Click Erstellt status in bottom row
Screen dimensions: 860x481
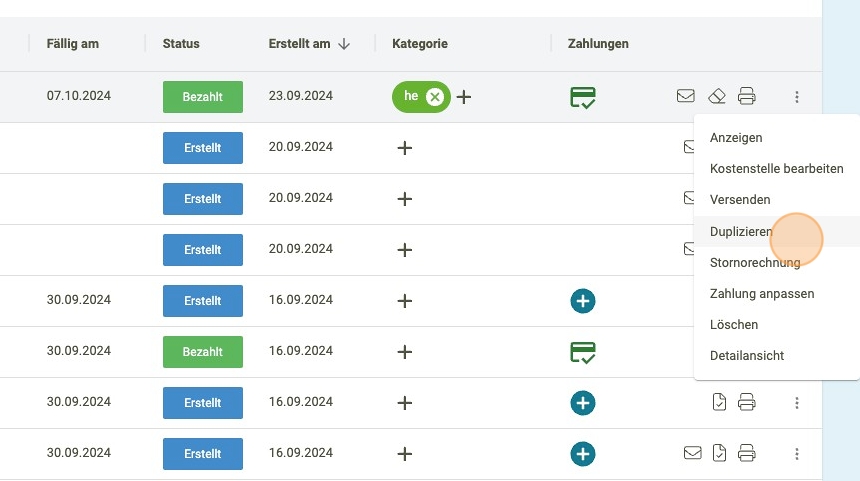203,454
